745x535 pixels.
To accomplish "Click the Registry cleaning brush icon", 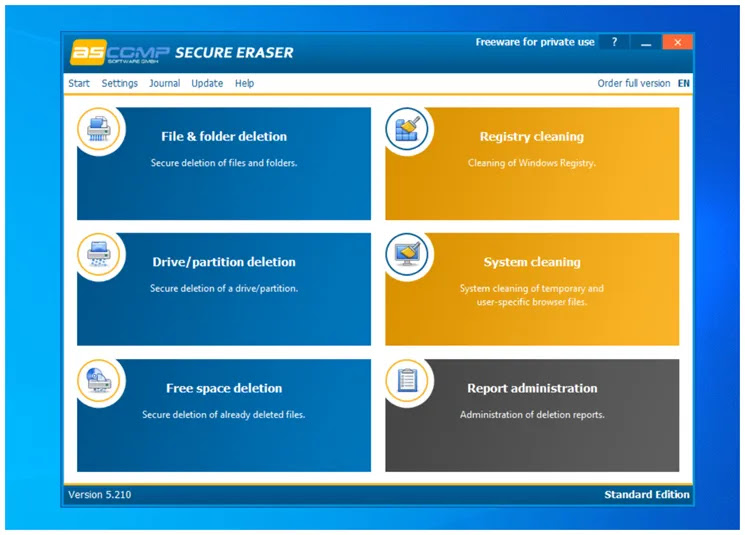I will click(407, 129).
